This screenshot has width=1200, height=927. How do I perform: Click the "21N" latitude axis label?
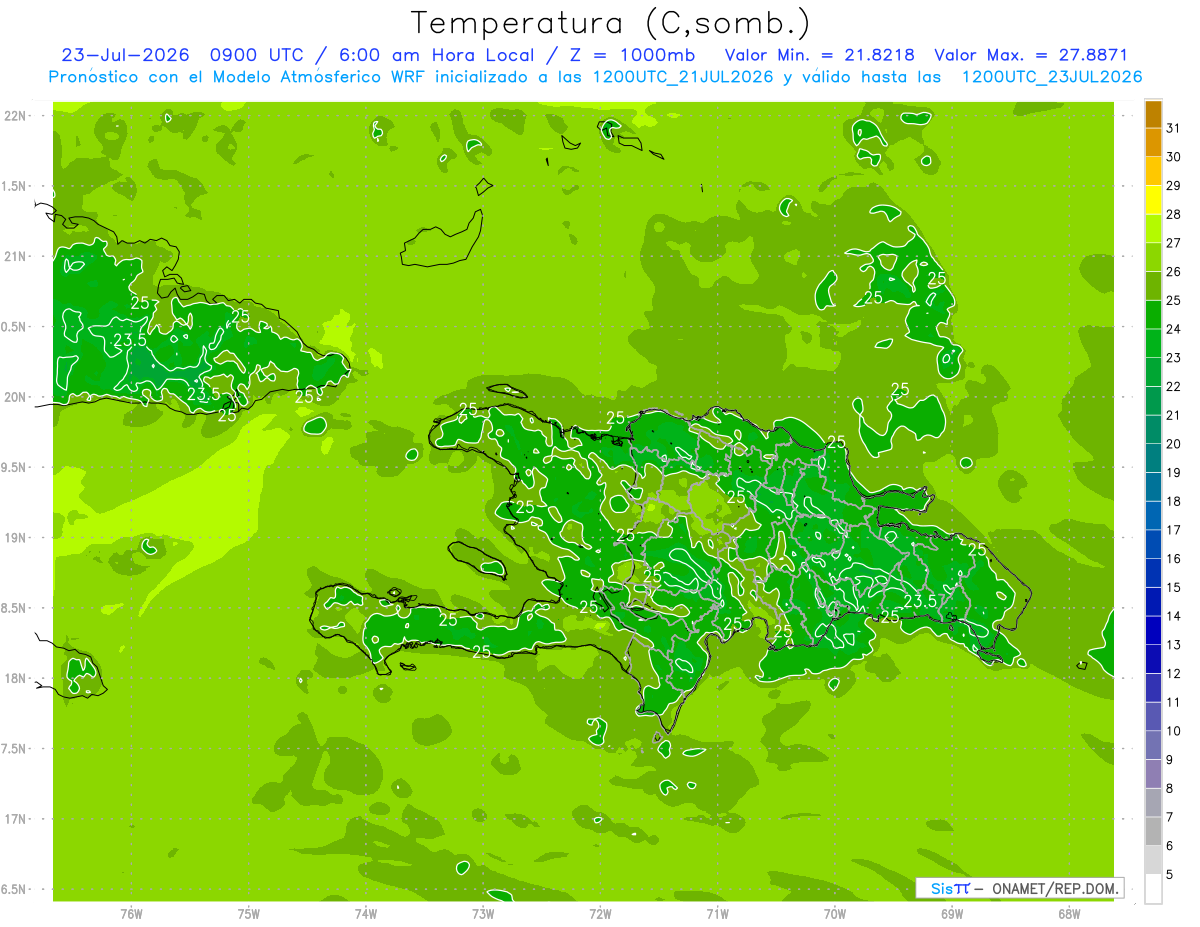16,256
